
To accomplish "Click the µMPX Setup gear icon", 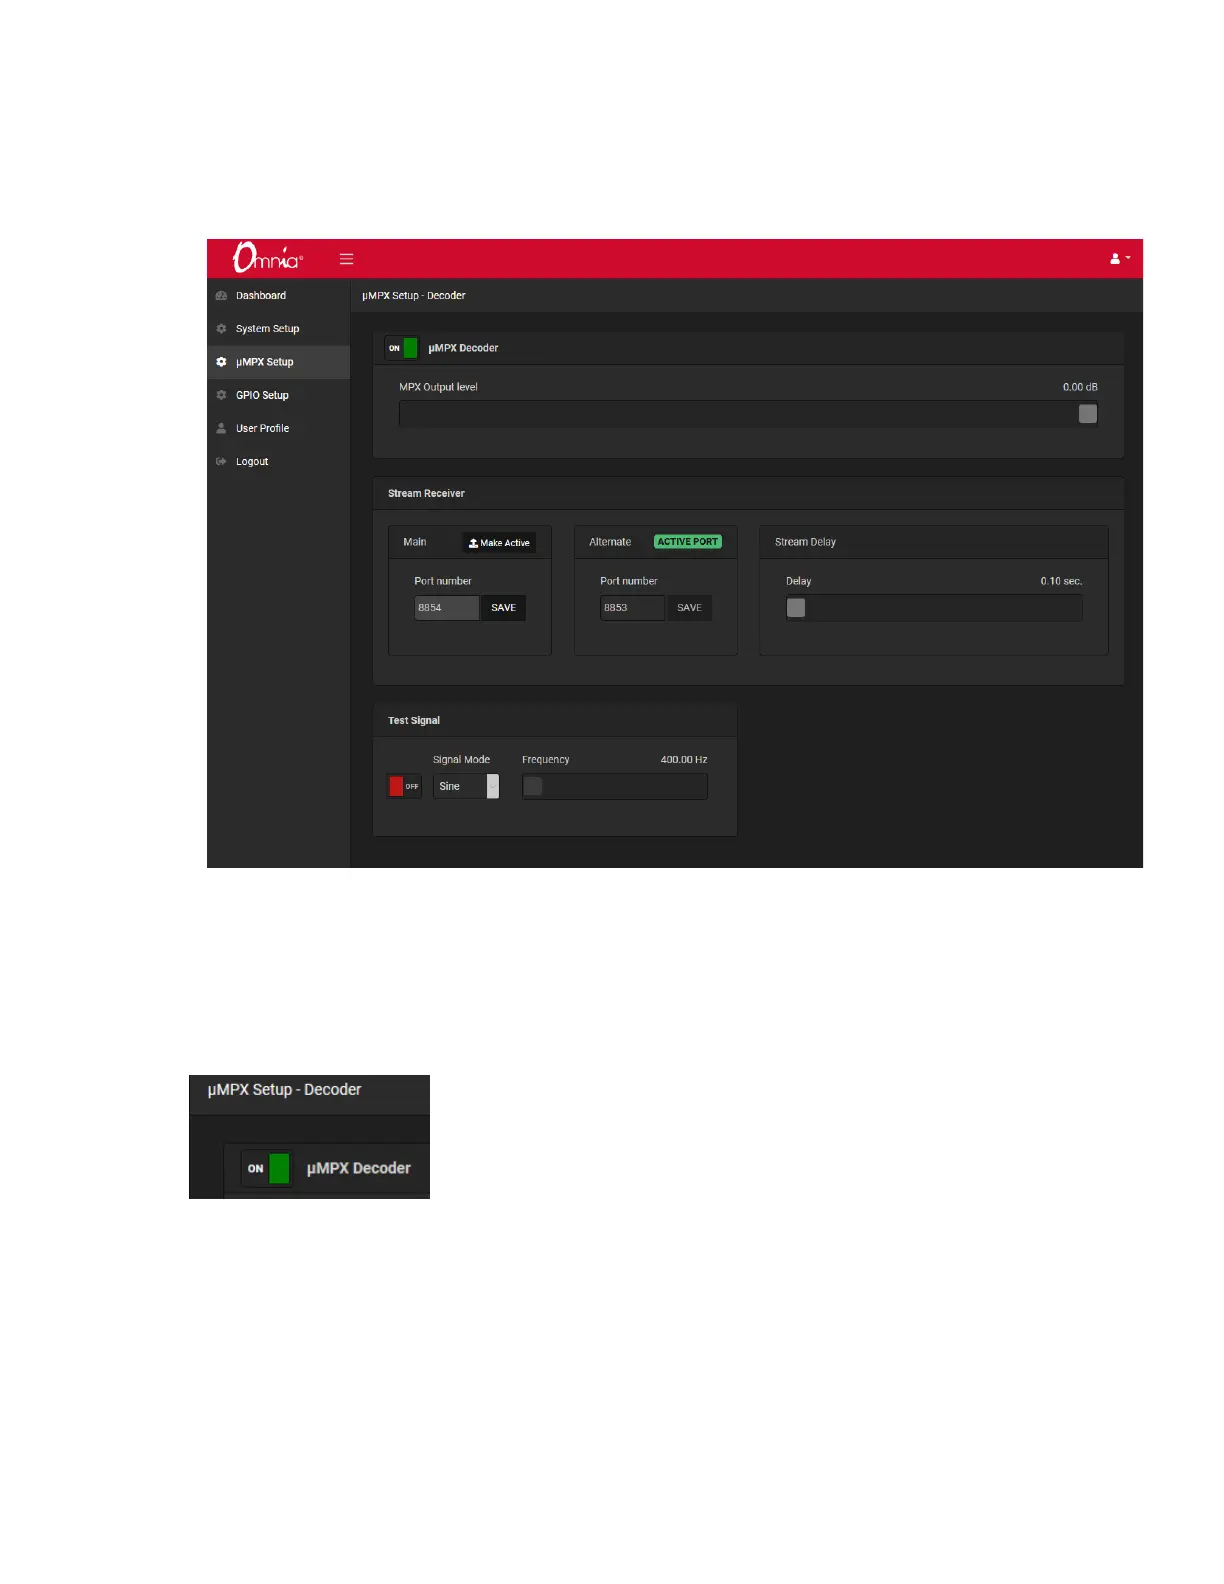I will point(222,362).
